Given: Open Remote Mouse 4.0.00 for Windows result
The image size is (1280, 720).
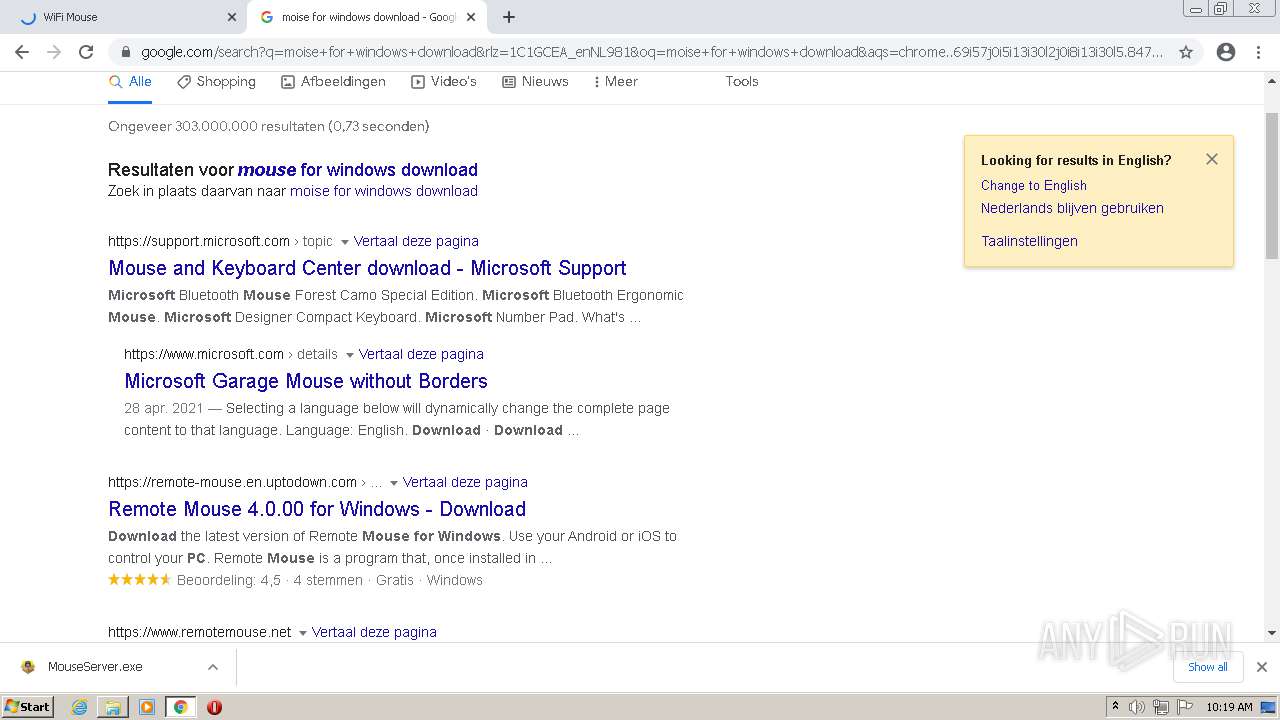Looking at the screenshot, I should pyautogui.click(x=317, y=509).
